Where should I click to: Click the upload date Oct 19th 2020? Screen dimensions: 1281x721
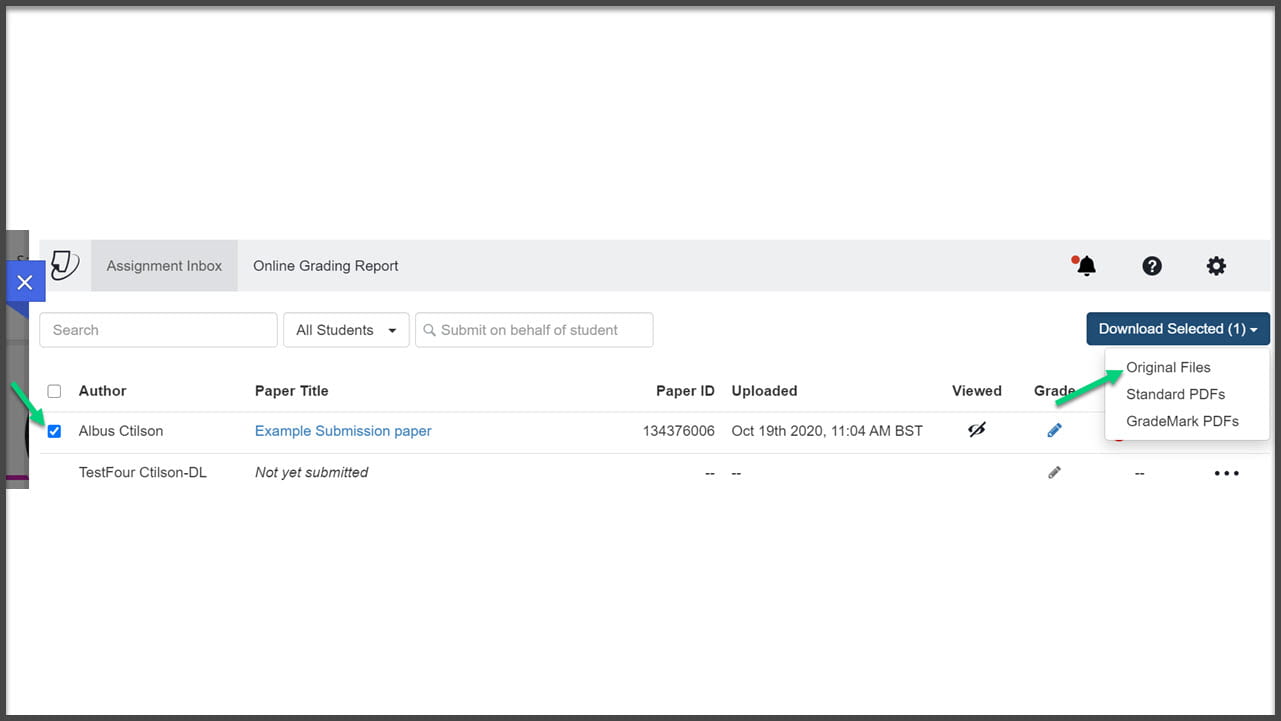tap(827, 431)
